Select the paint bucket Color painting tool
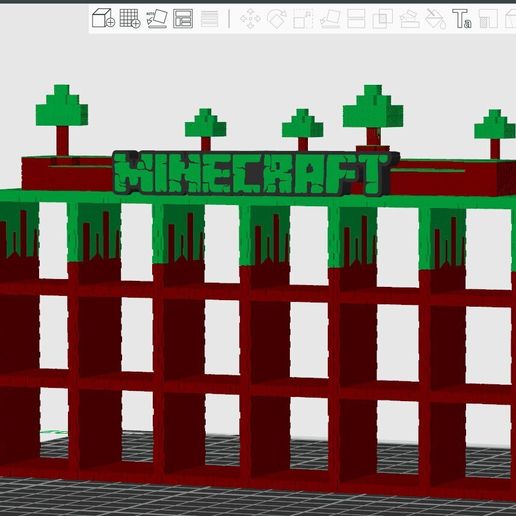Image resolution: width=516 pixels, height=516 pixels. 436,19
